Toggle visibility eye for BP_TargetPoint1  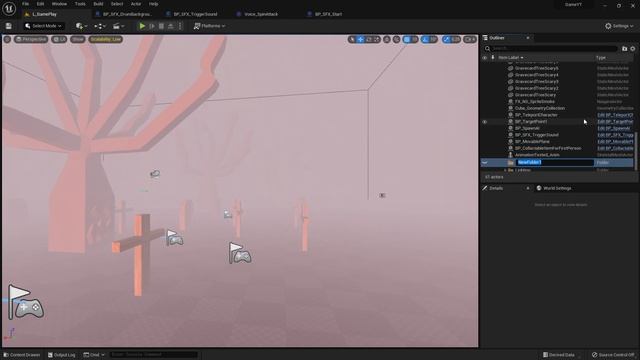pos(484,122)
